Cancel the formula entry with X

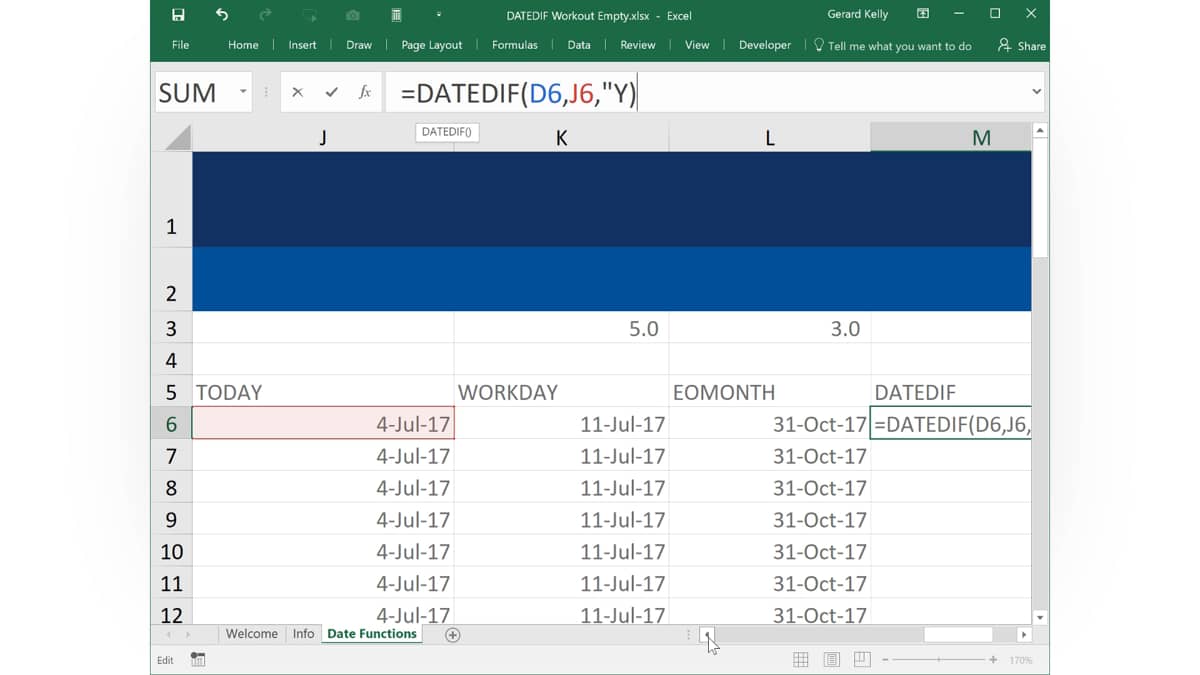[x=297, y=92]
